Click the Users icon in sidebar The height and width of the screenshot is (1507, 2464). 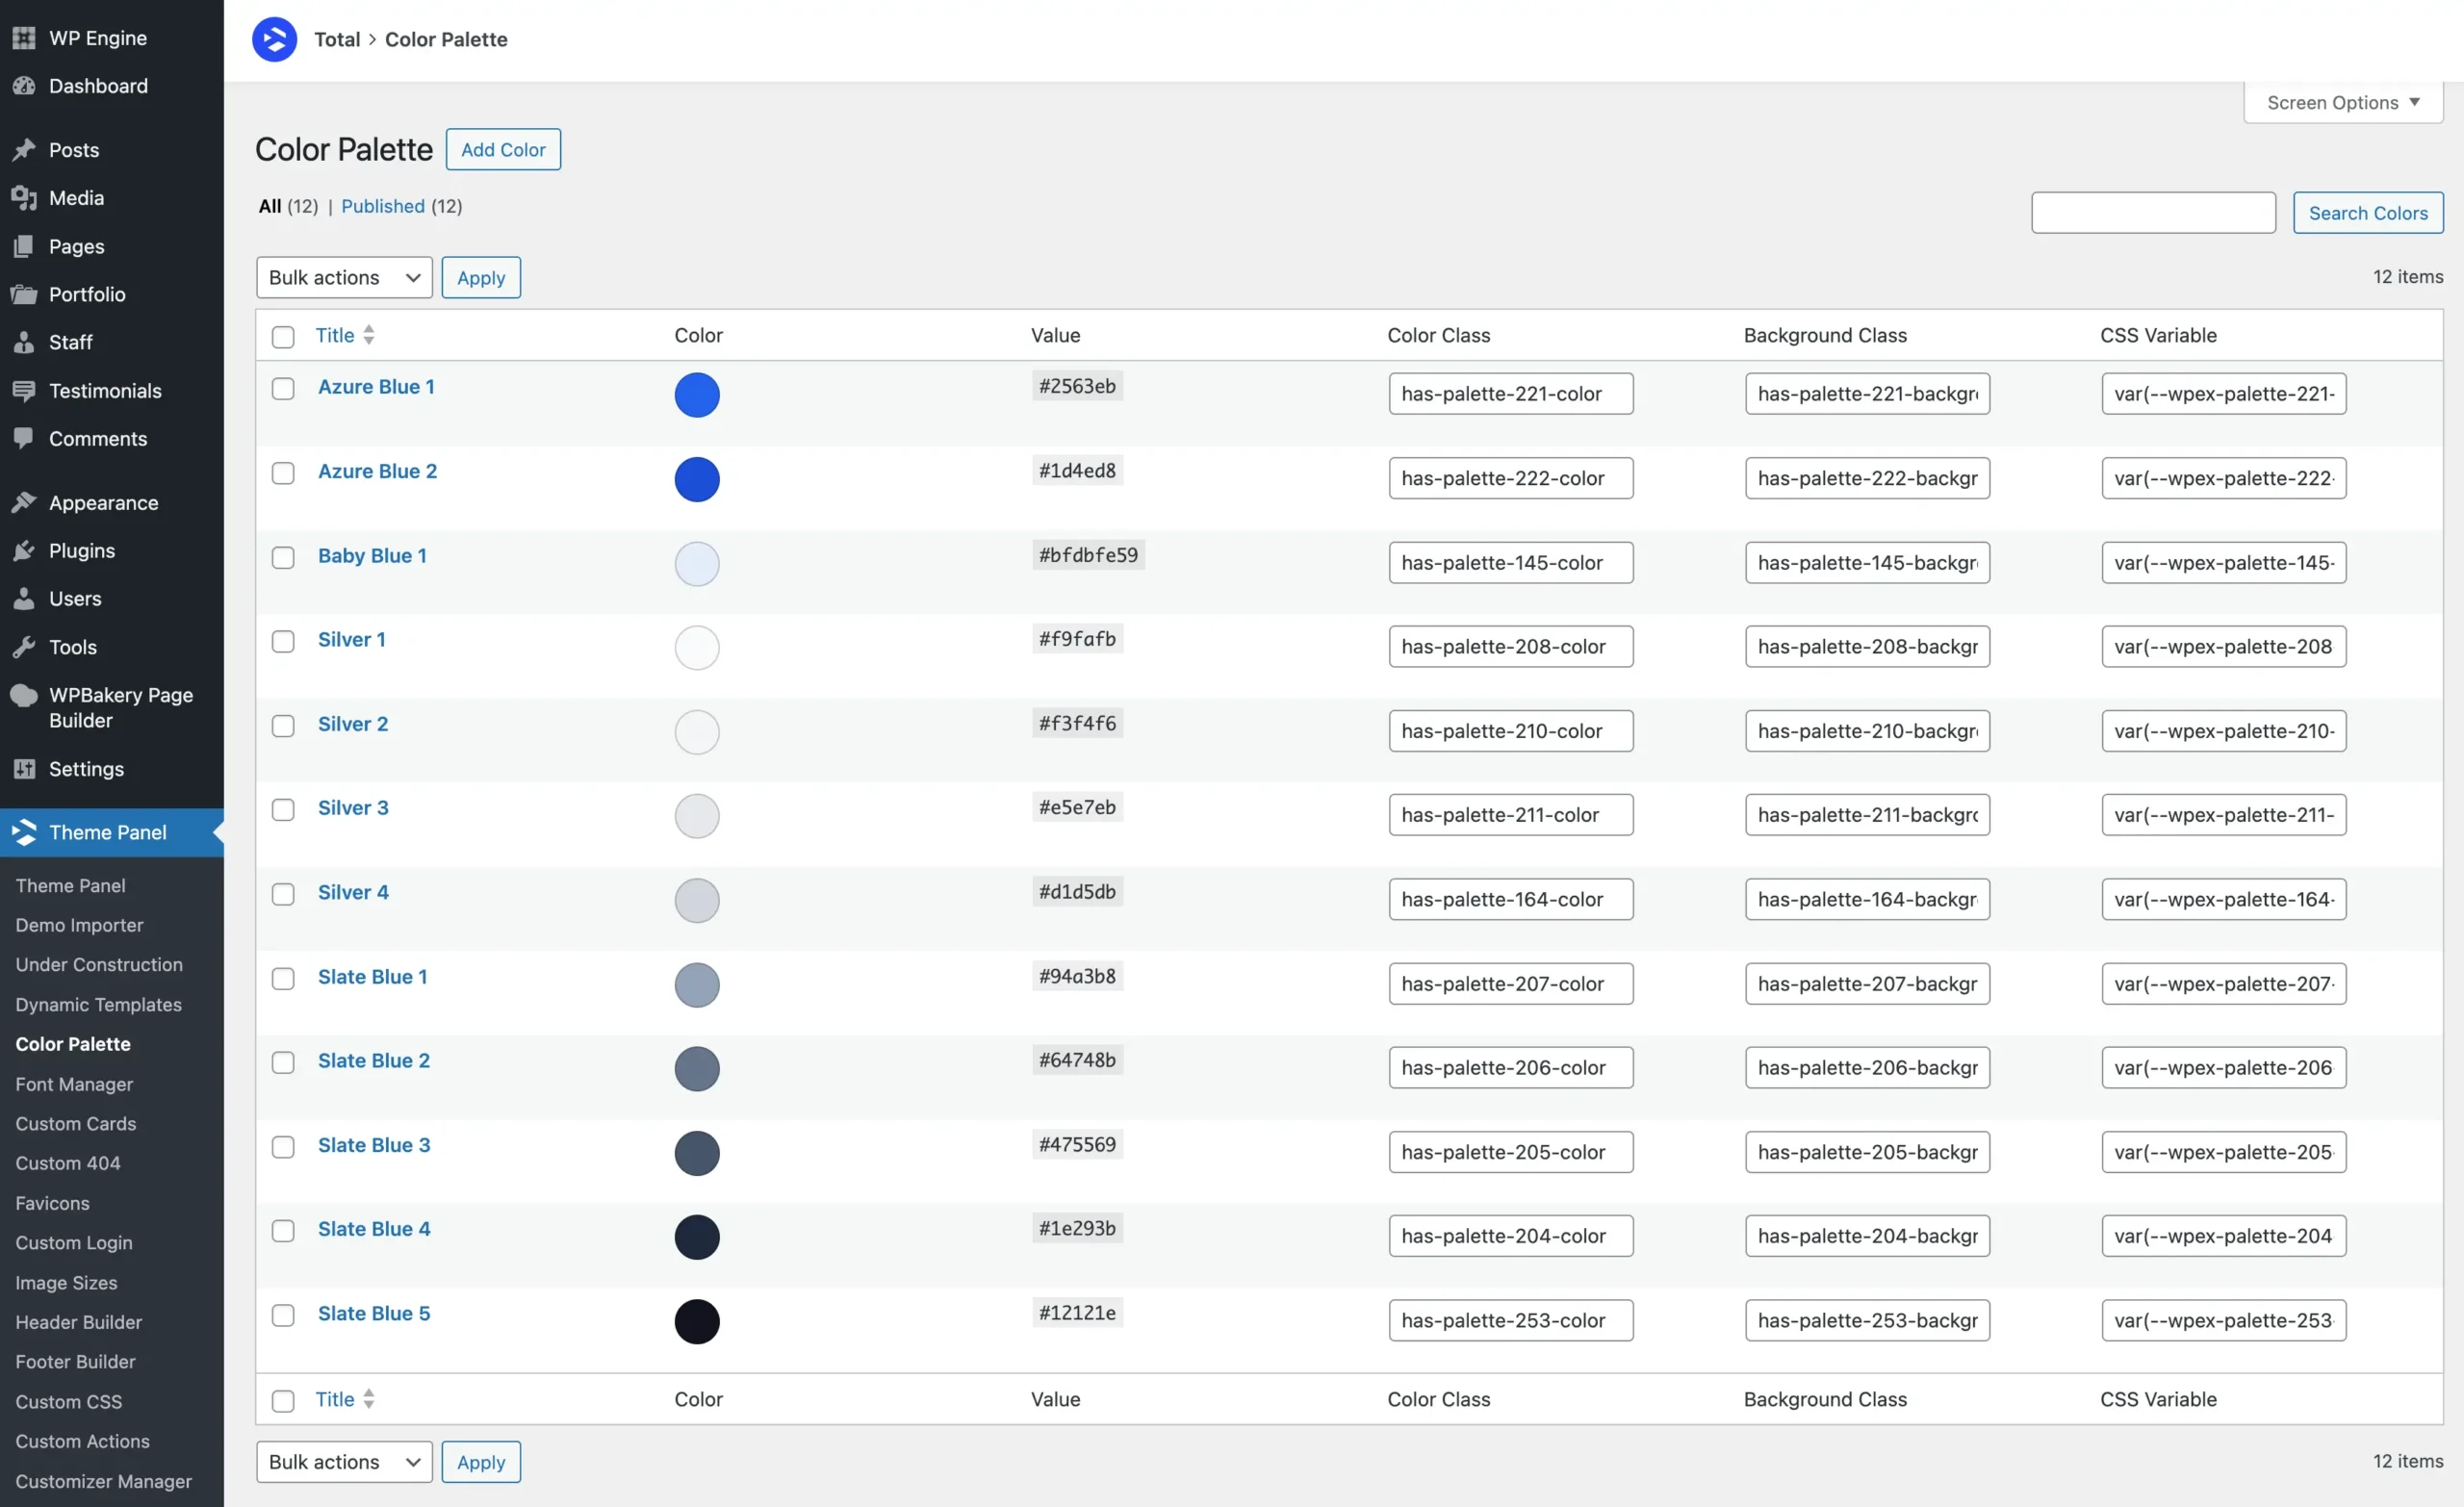coord(24,598)
